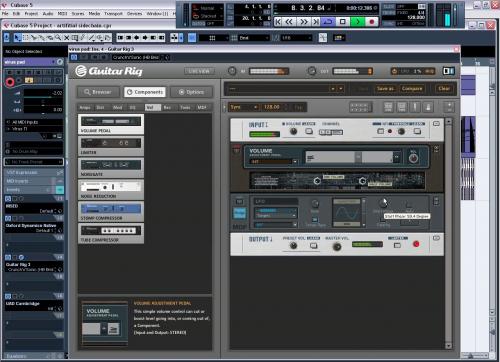500x362 pixels.
Task: Click the red button in the Output module
Action: [x=416, y=244]
